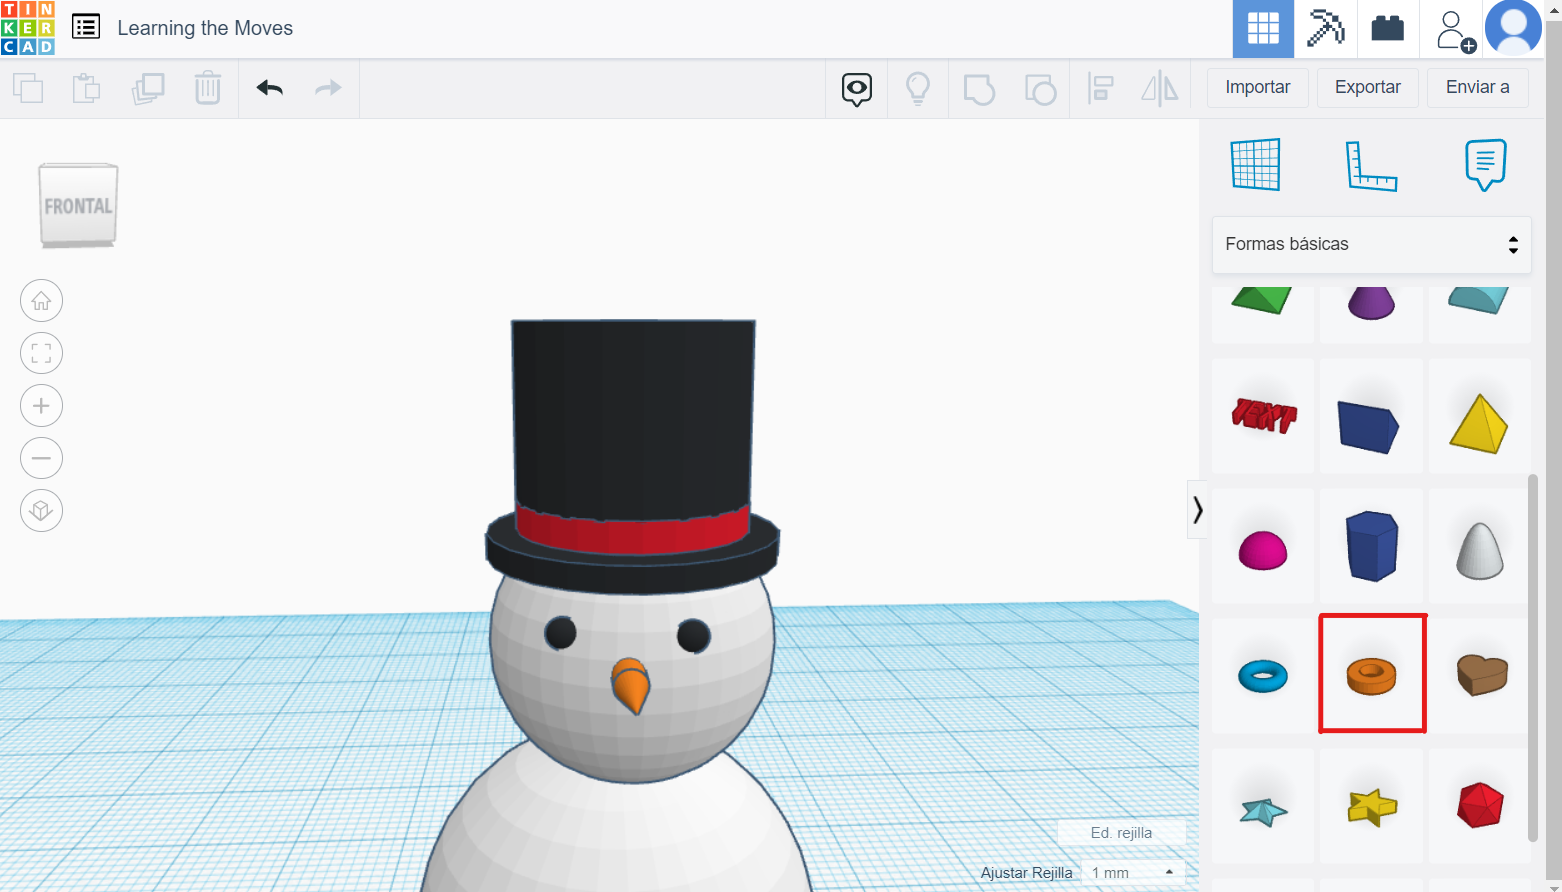
Task: Select the dark blue wedge shape
Action: [1372, 416]
